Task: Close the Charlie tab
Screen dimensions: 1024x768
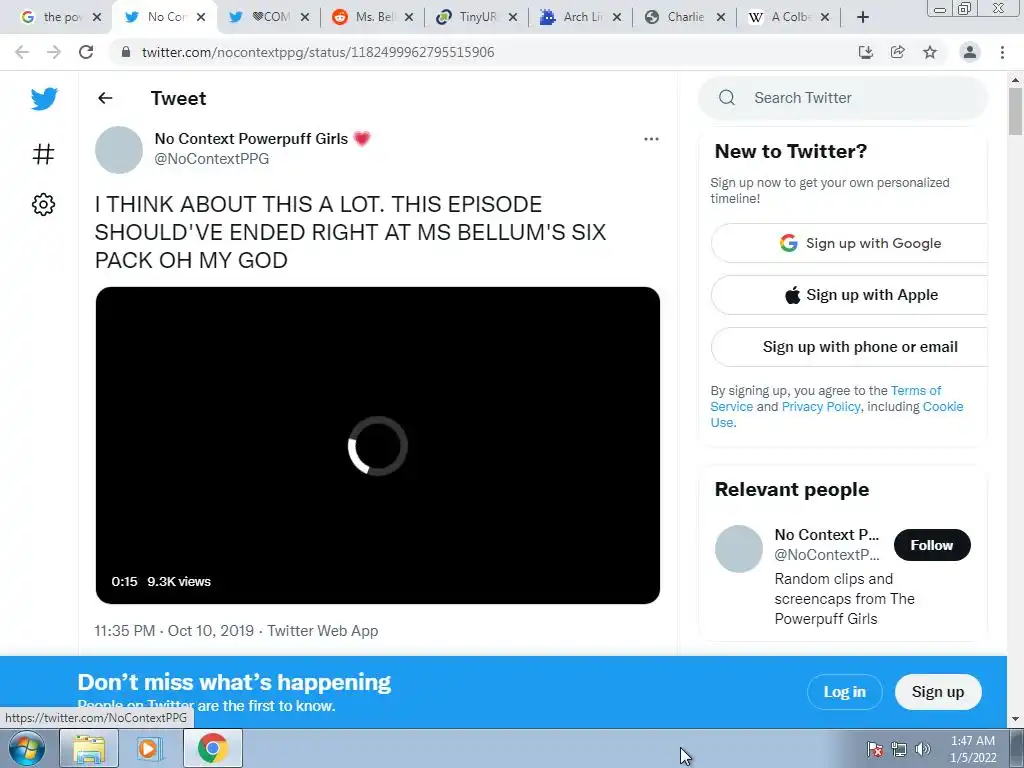Action: coord(720,17)
